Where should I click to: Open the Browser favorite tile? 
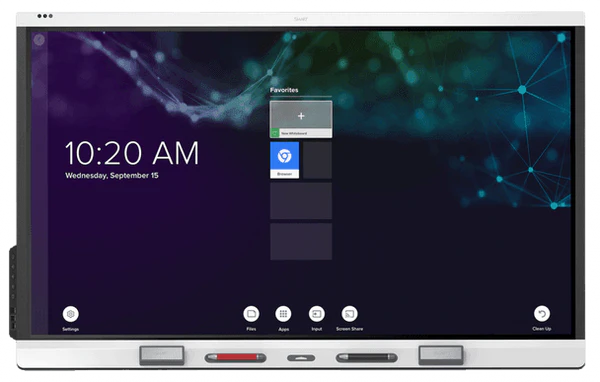(x=284, y=160)
